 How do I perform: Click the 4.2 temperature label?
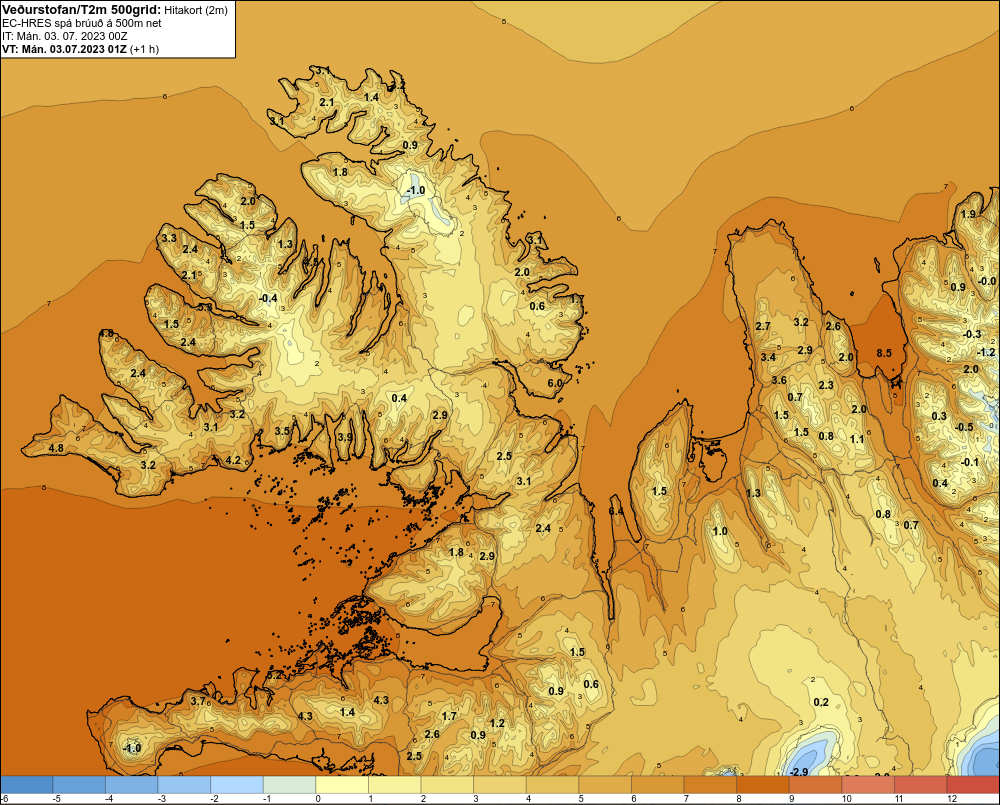pyautogui.click(x=233, y=460)
